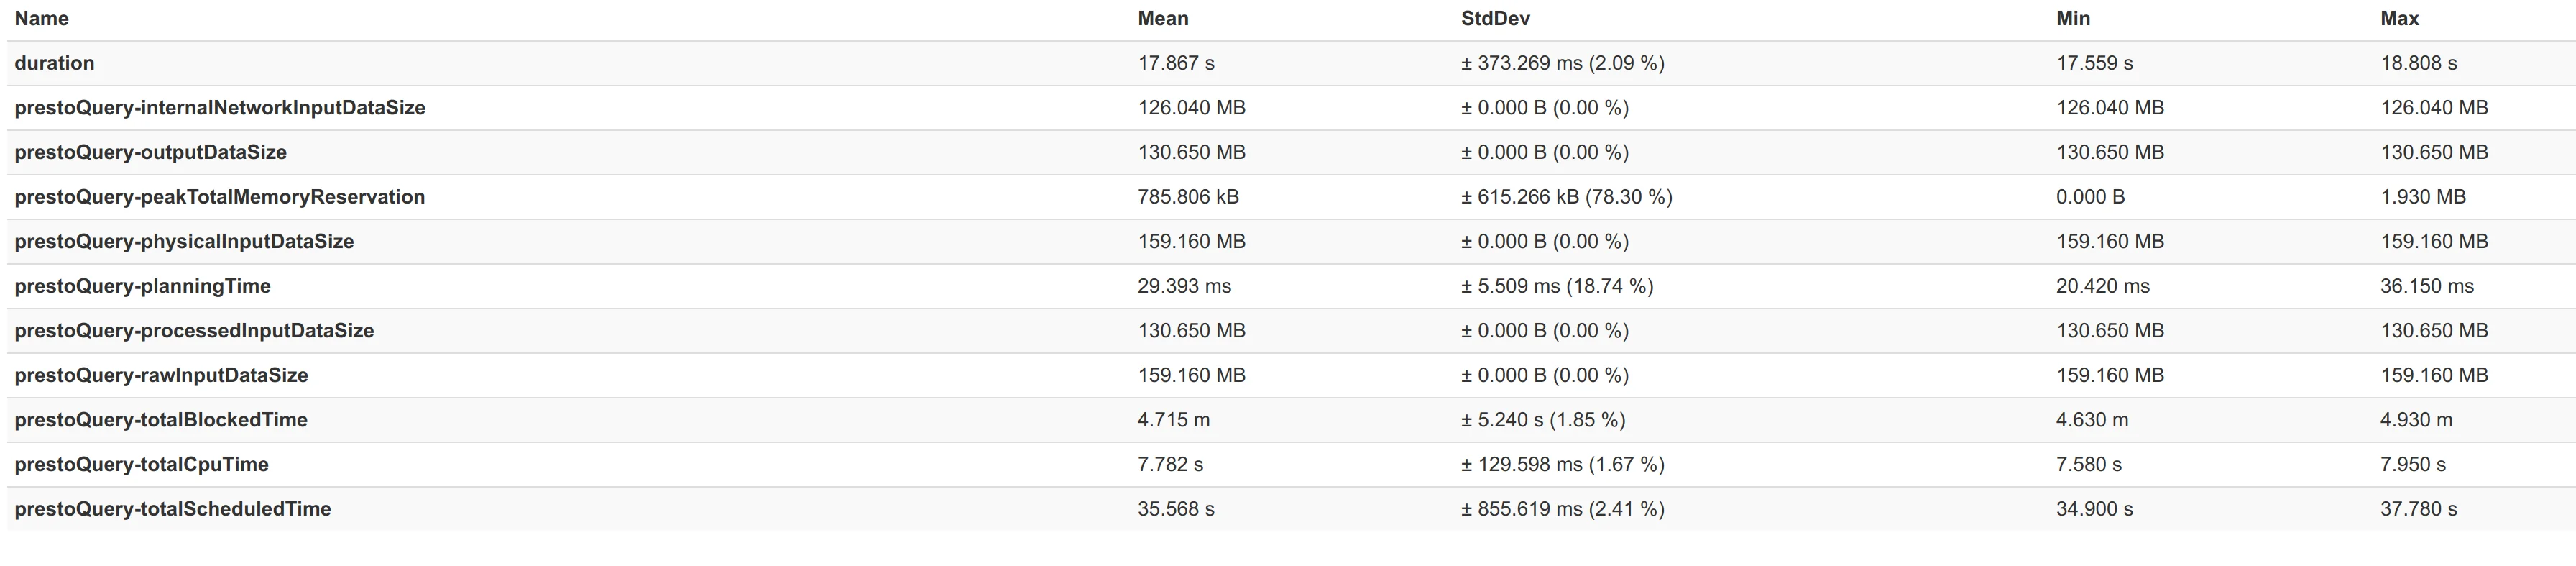Select the prestoQuery-totalCpuTime row name
Screen dimensions: 2576x566
click(141, 464)
